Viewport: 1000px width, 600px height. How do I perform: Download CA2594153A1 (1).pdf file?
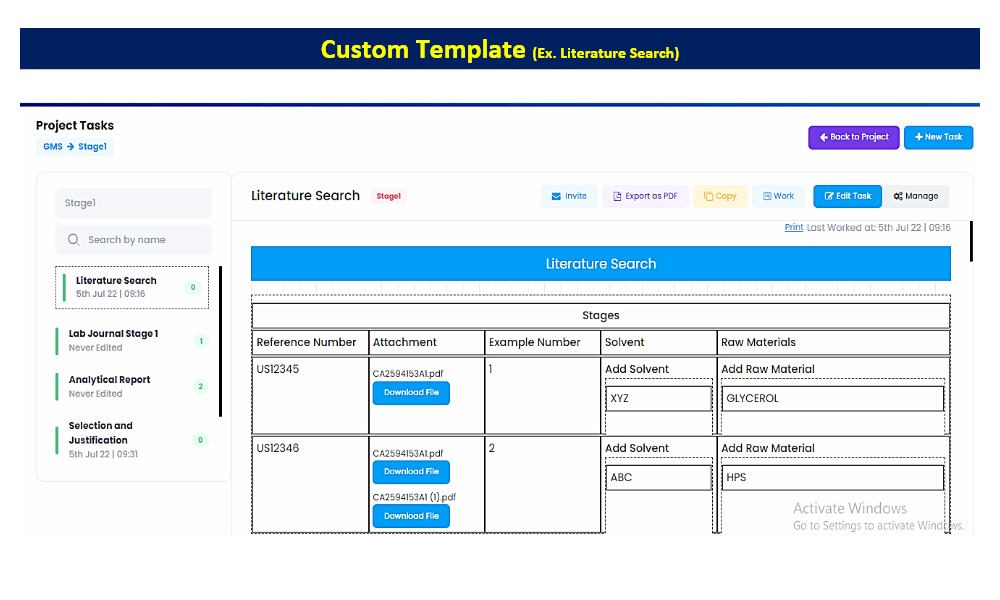[411, 516]
